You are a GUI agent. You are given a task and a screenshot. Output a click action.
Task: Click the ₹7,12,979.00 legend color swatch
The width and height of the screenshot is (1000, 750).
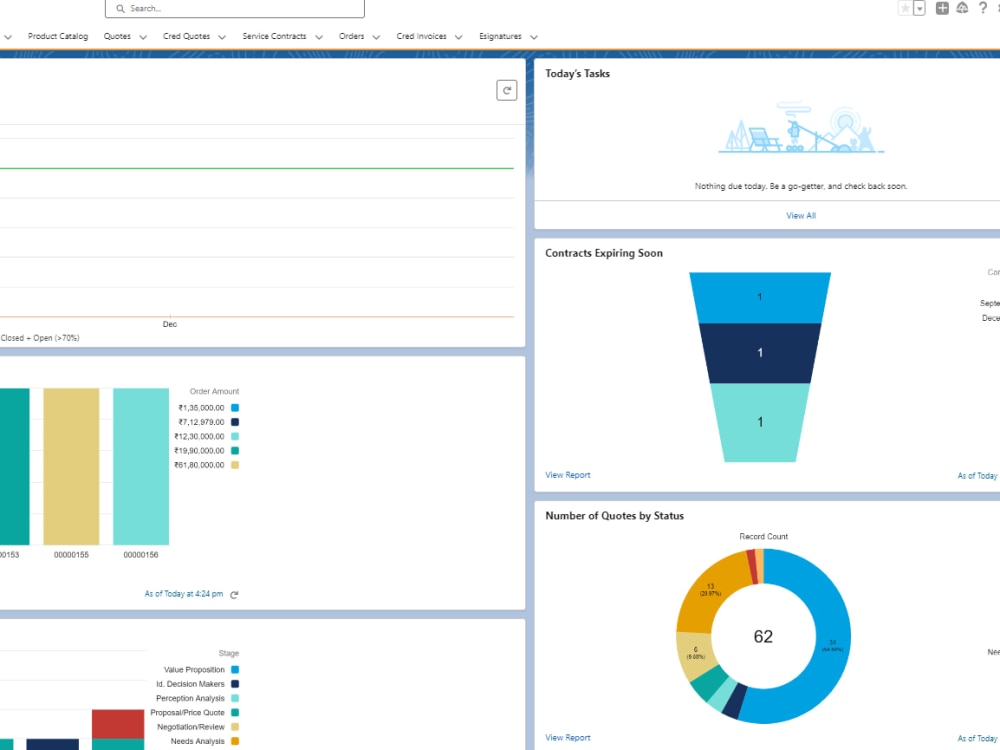coord(235,422)
